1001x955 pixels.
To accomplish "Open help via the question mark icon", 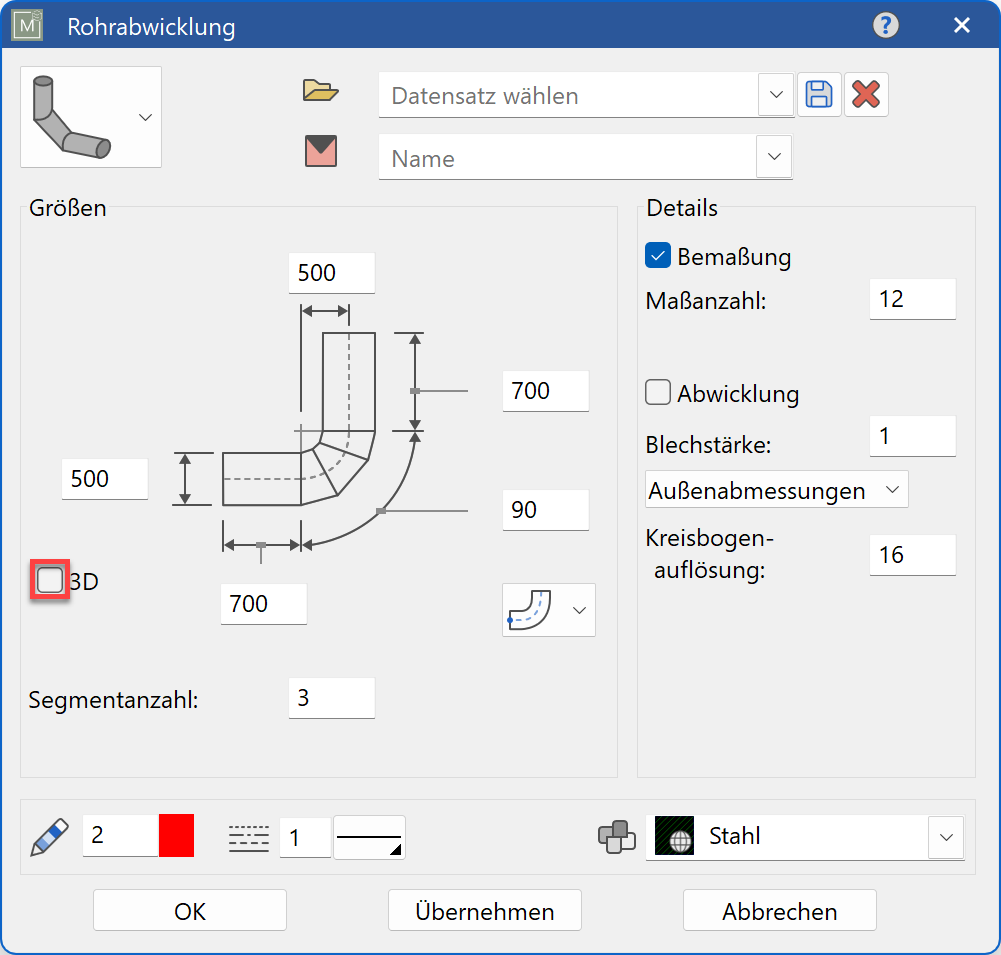I will (x=885, y=25).
